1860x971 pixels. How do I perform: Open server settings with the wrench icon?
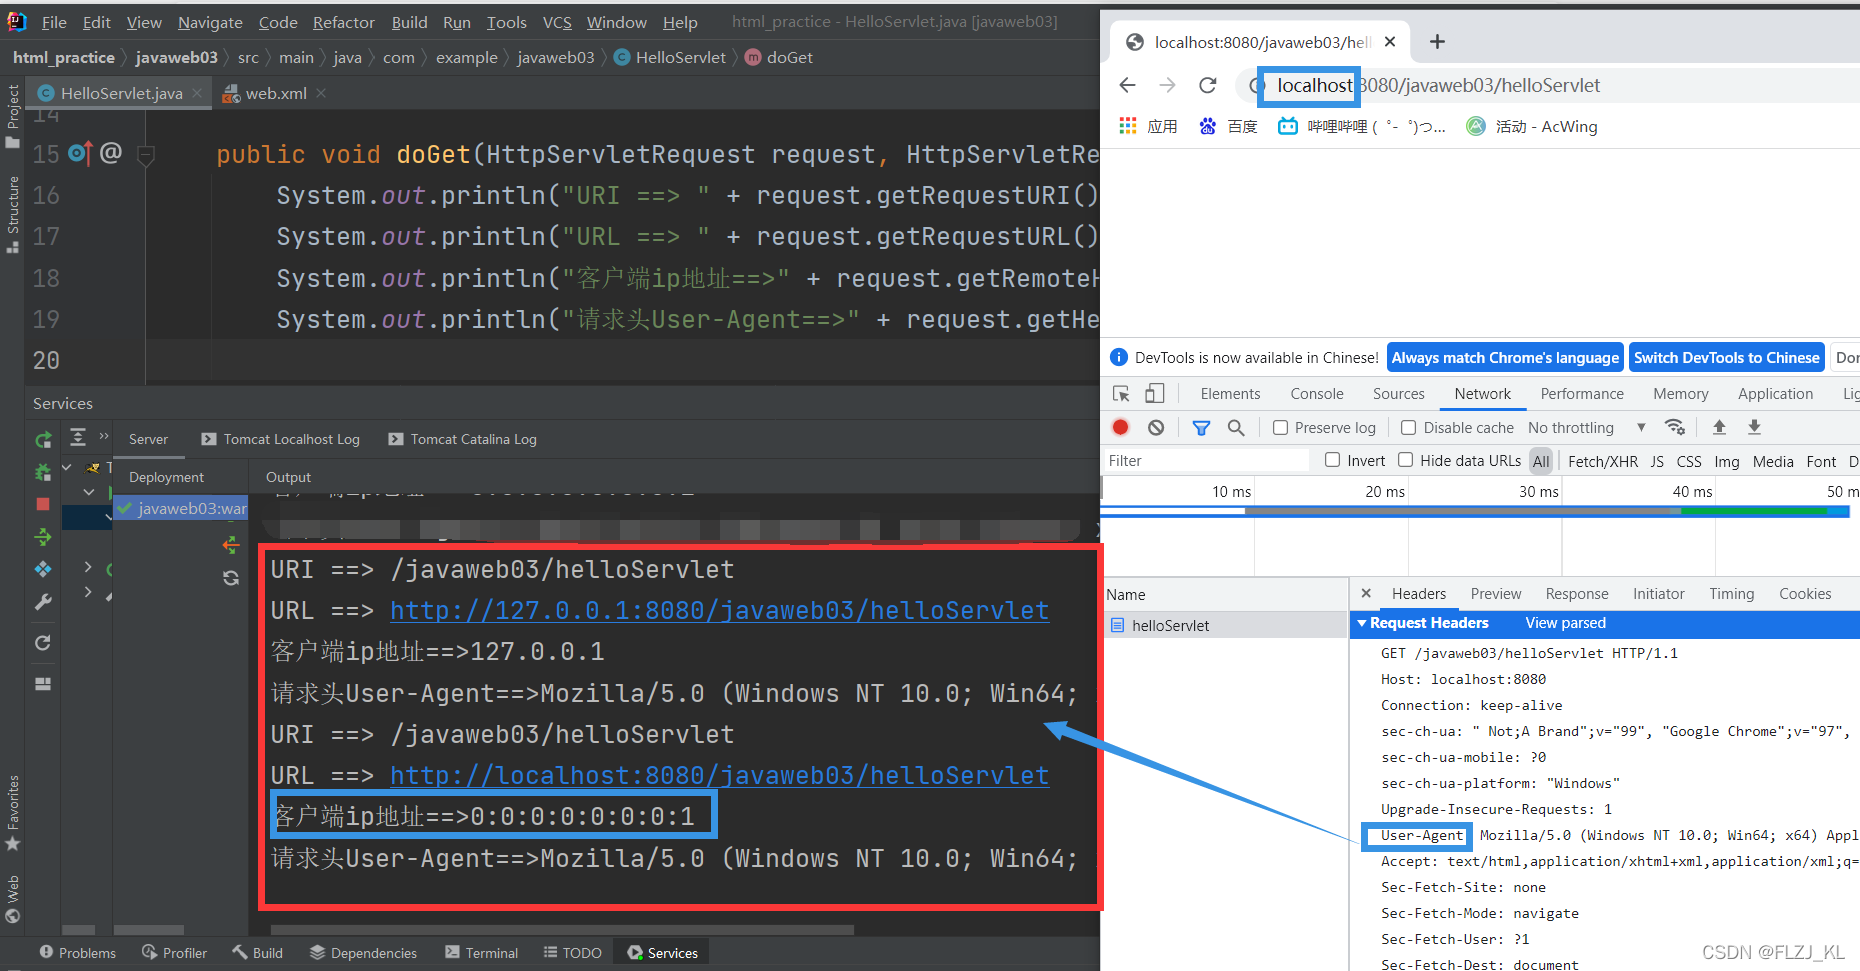point(43,602)
